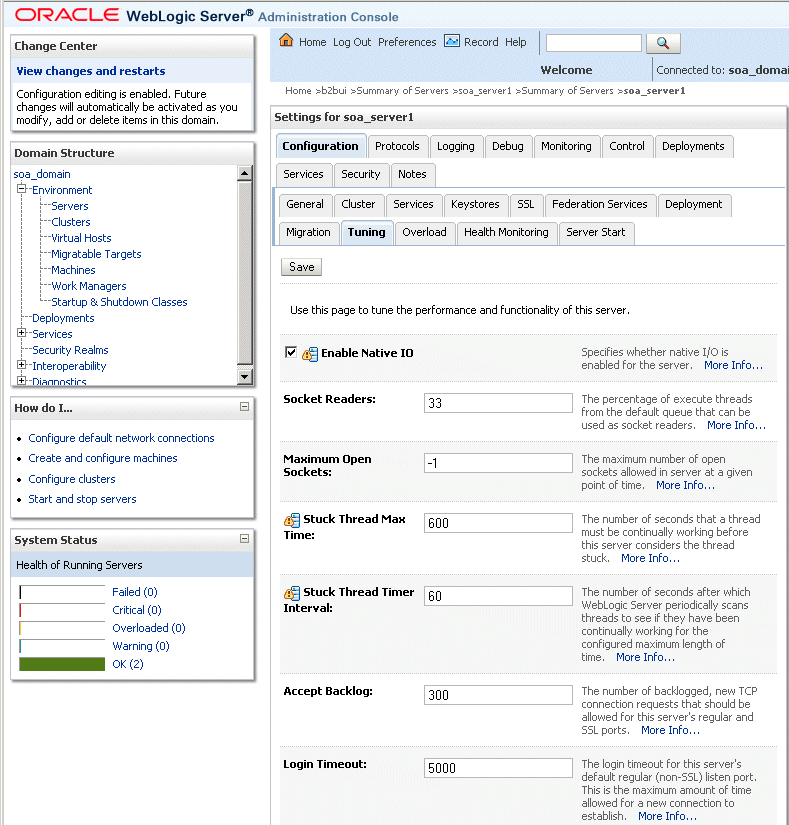This screenshot has height=825, width=789.
Task: Open Work Managers tree item
Action: [88, 286]
